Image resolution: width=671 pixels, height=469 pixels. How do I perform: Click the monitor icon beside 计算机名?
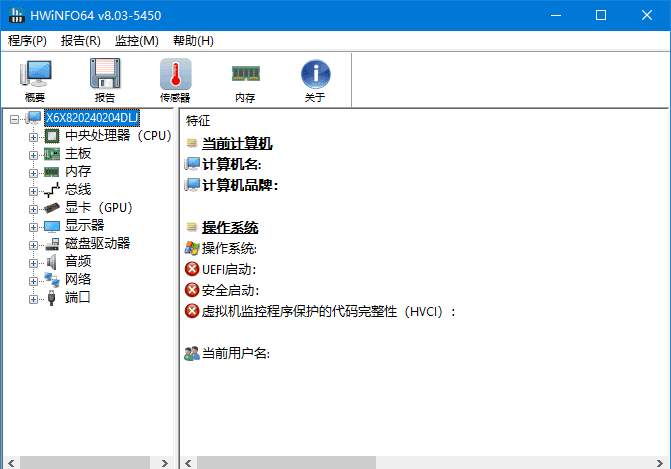[192, 164]
